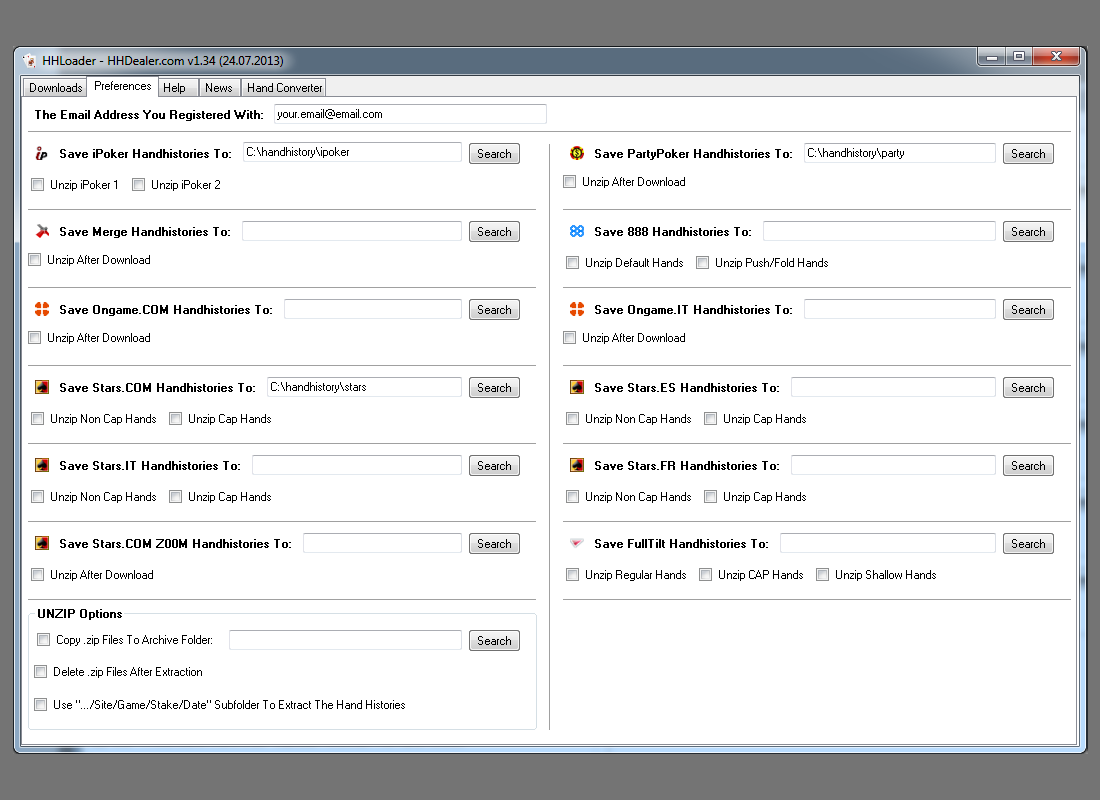Open the News tab

(x=218, y=88)
